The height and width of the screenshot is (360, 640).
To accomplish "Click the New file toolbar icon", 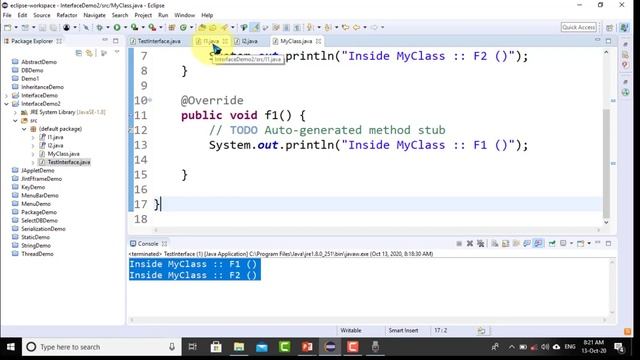I will tap(7, 27).
